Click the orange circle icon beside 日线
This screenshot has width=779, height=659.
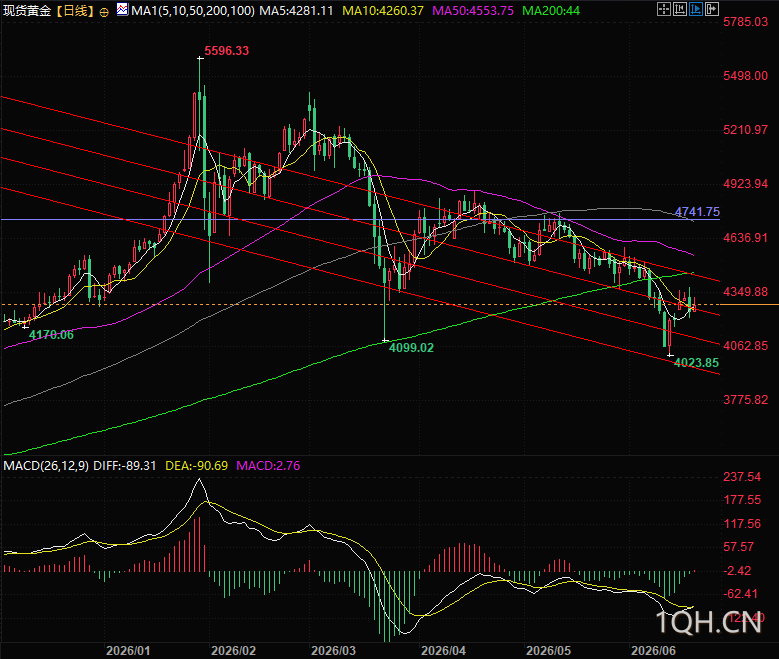tap(104, 12)
